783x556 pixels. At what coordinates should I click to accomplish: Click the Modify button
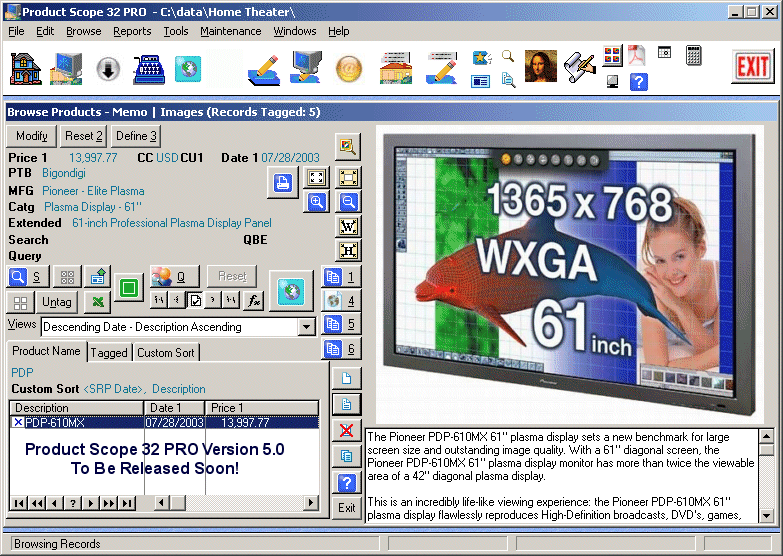click(x=31, y=136)
